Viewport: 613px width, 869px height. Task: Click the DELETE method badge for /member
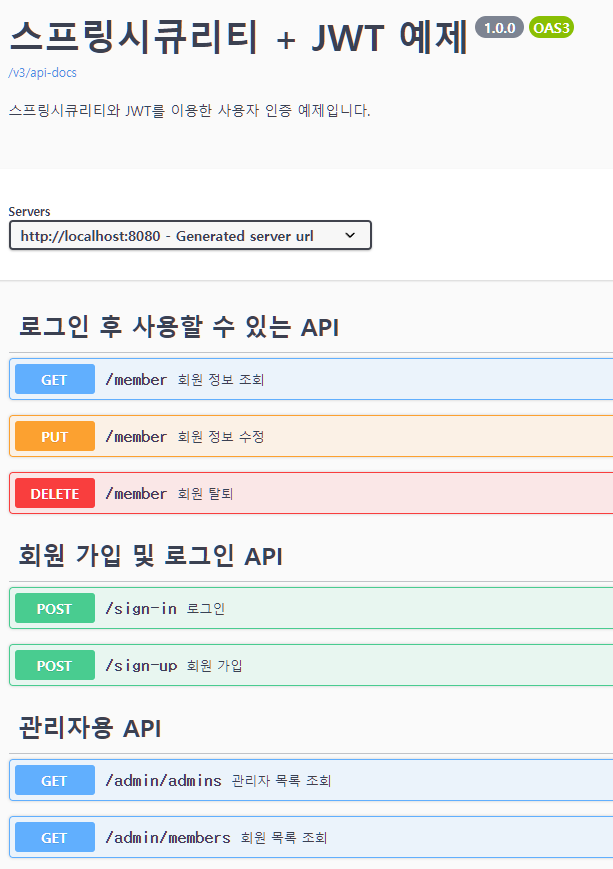pos(55,493)
